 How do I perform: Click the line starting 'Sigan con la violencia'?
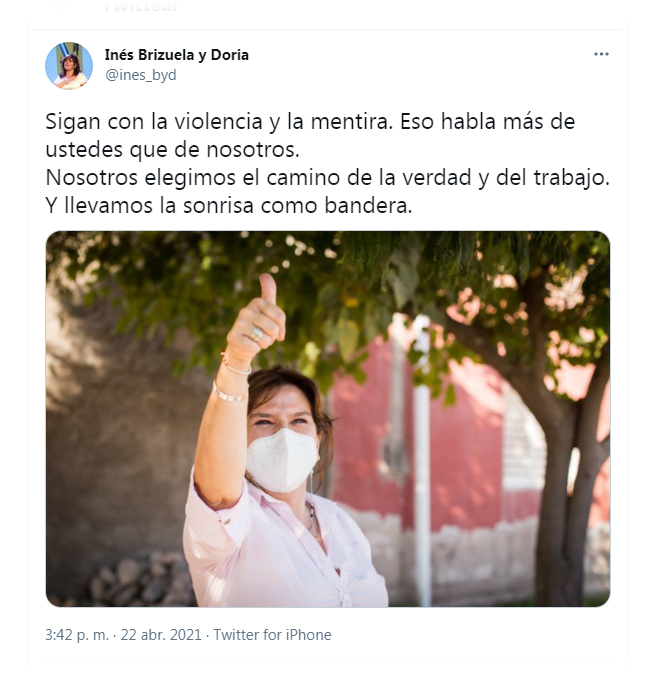[x=310, y=122]
